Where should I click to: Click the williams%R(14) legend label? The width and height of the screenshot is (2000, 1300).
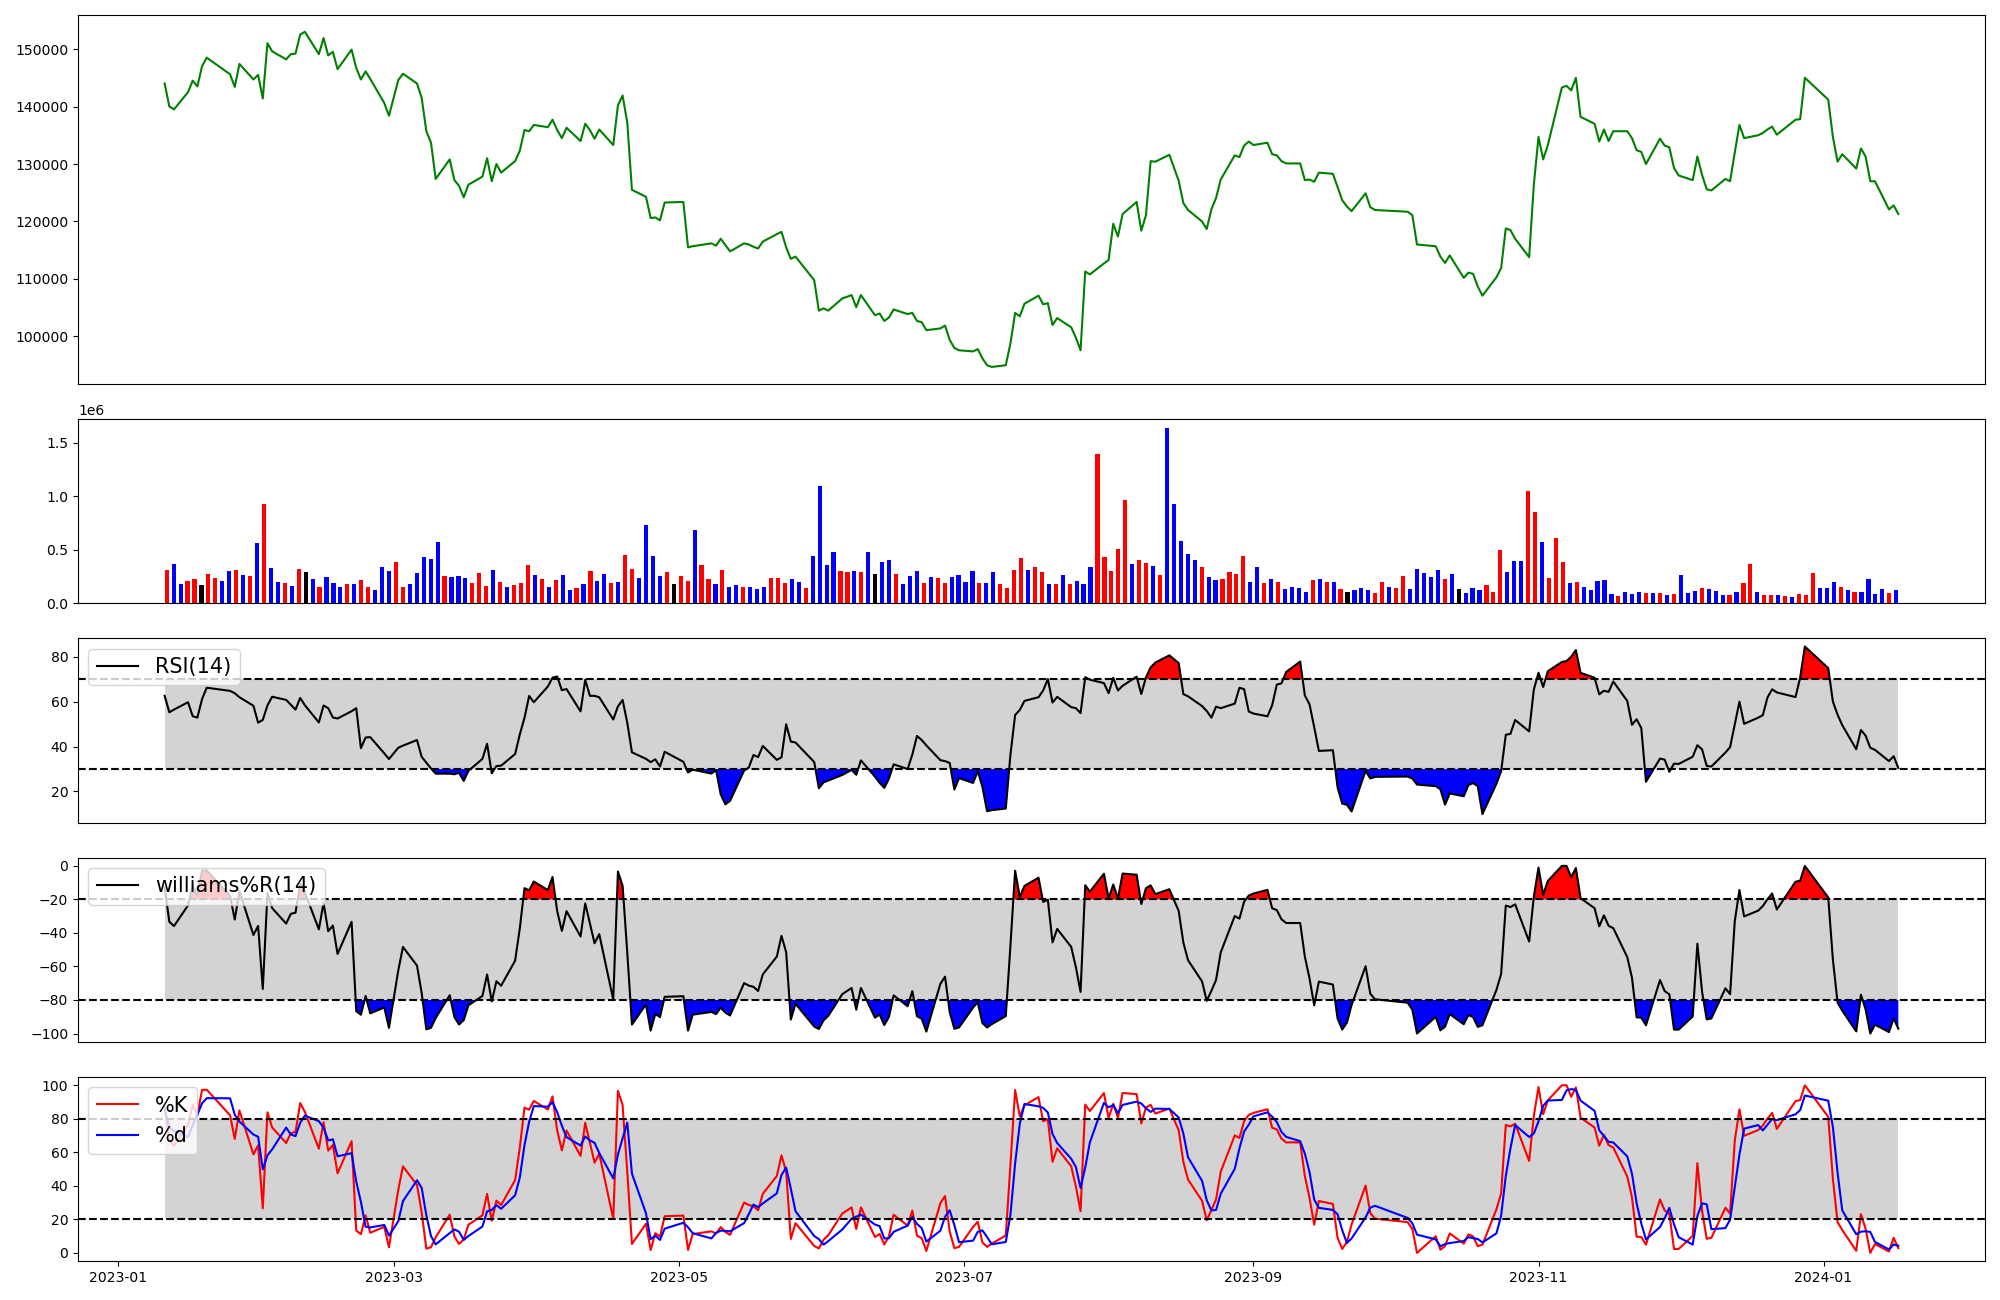pos(235,885)
